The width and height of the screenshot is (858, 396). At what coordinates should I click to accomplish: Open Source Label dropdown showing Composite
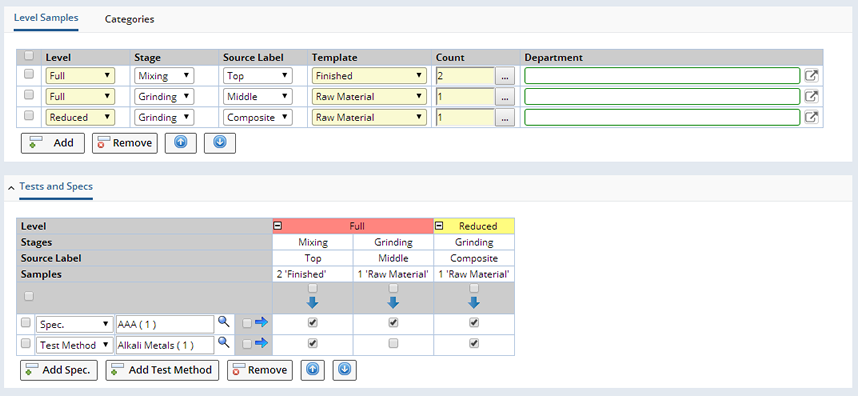(x=258, y=118)
